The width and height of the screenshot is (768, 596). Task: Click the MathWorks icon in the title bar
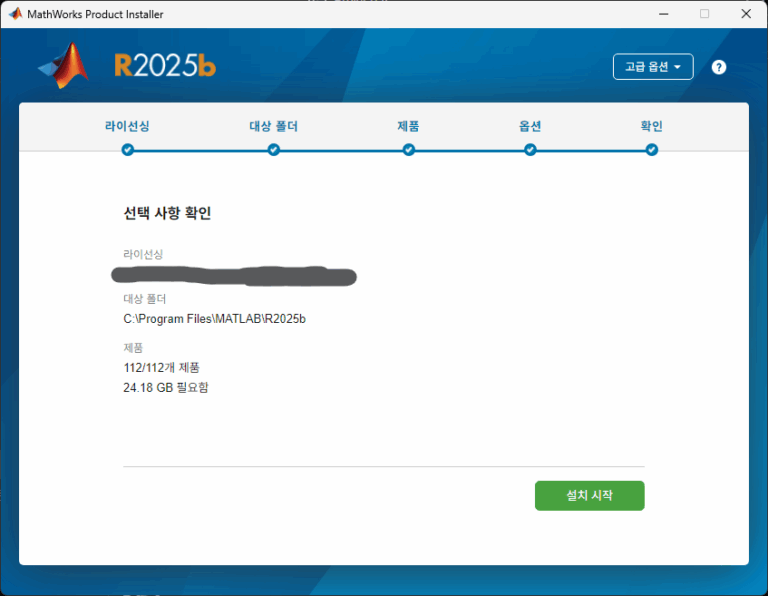coord(15,14)
